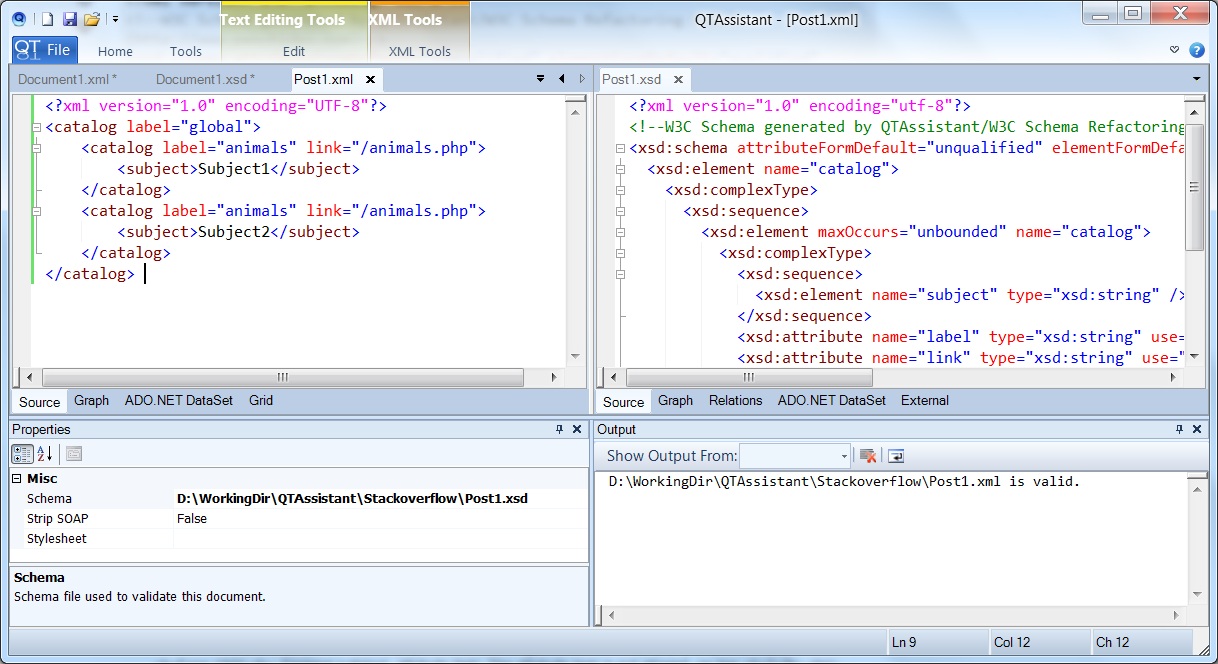Collapse the ribbon with the chevron icon
The image size is (1218, 664).
point(1175,50)
